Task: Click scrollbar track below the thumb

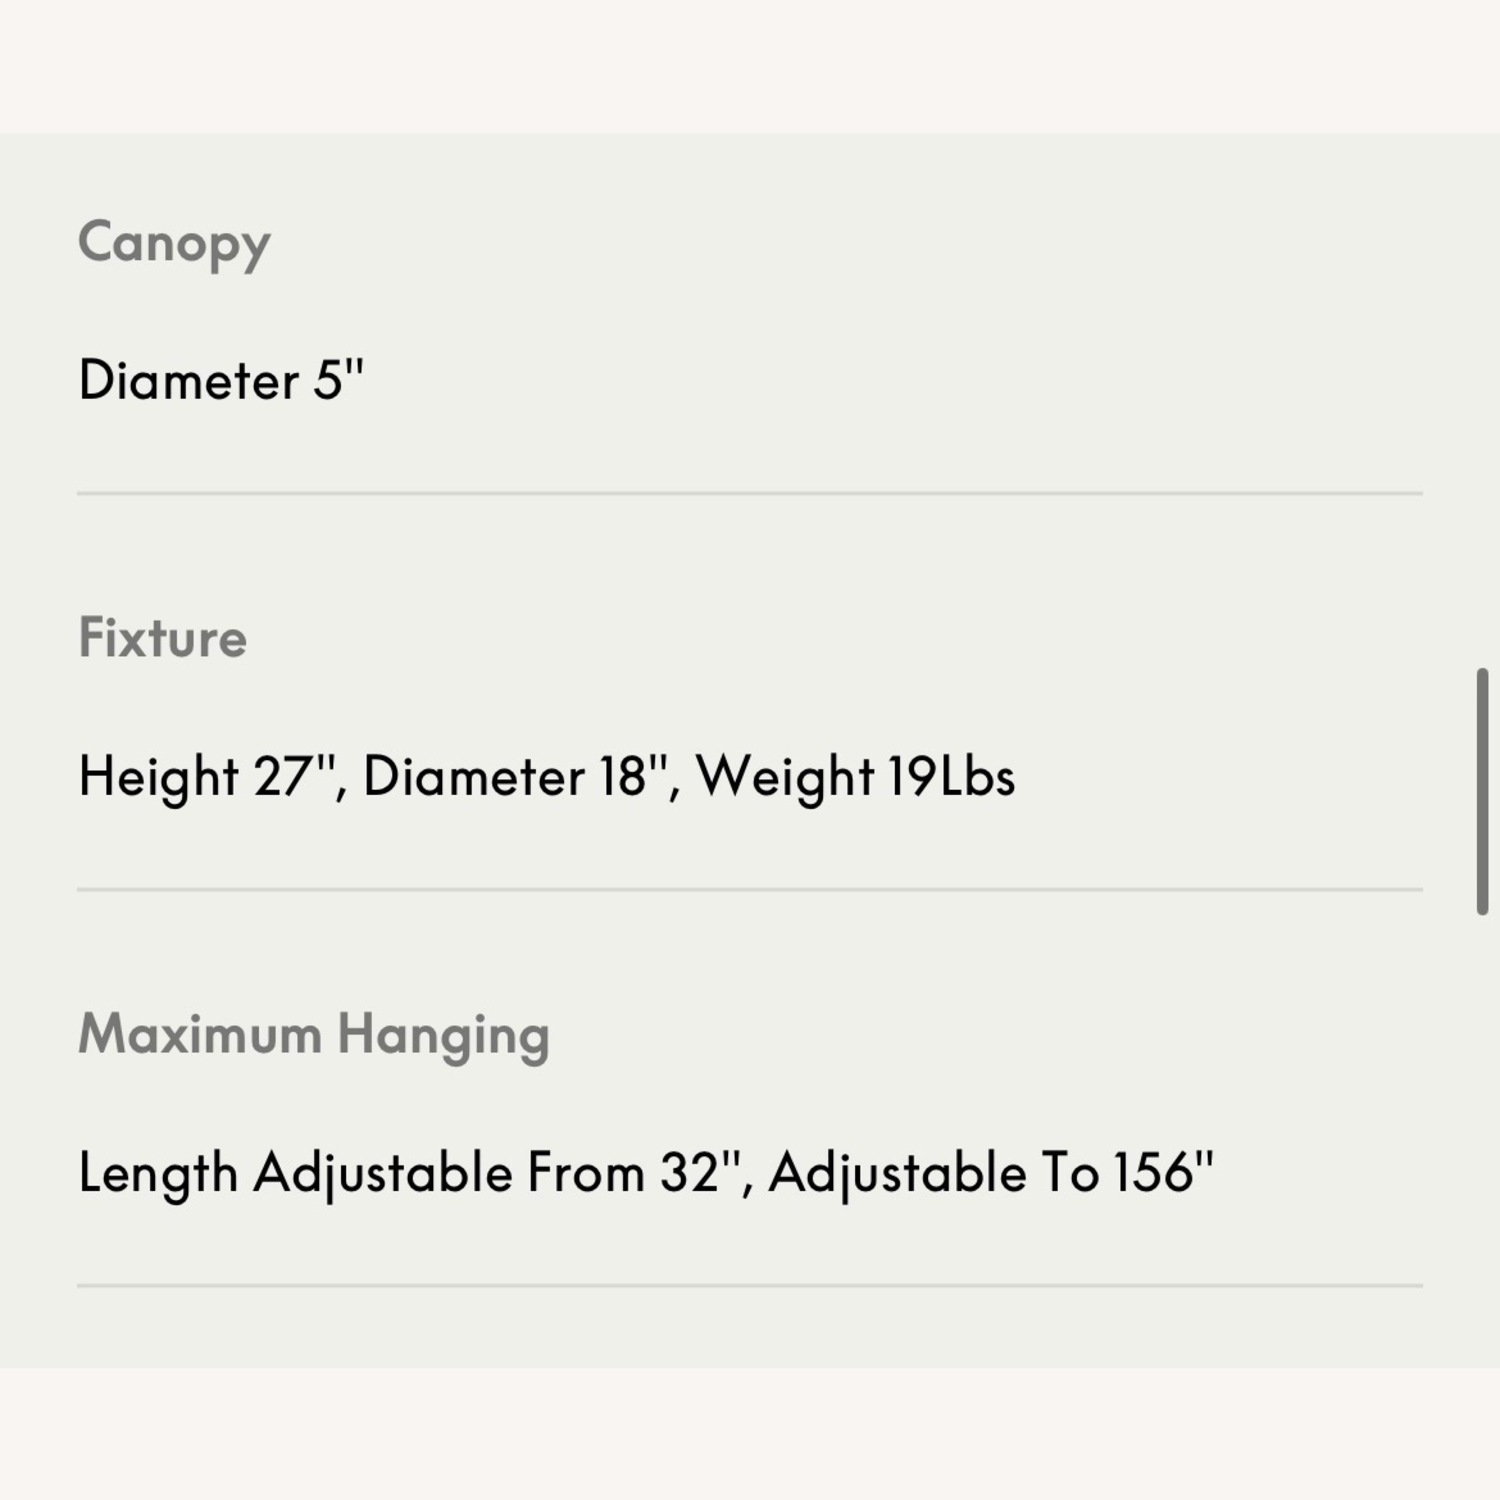Action: (x=1482, y=1140)
